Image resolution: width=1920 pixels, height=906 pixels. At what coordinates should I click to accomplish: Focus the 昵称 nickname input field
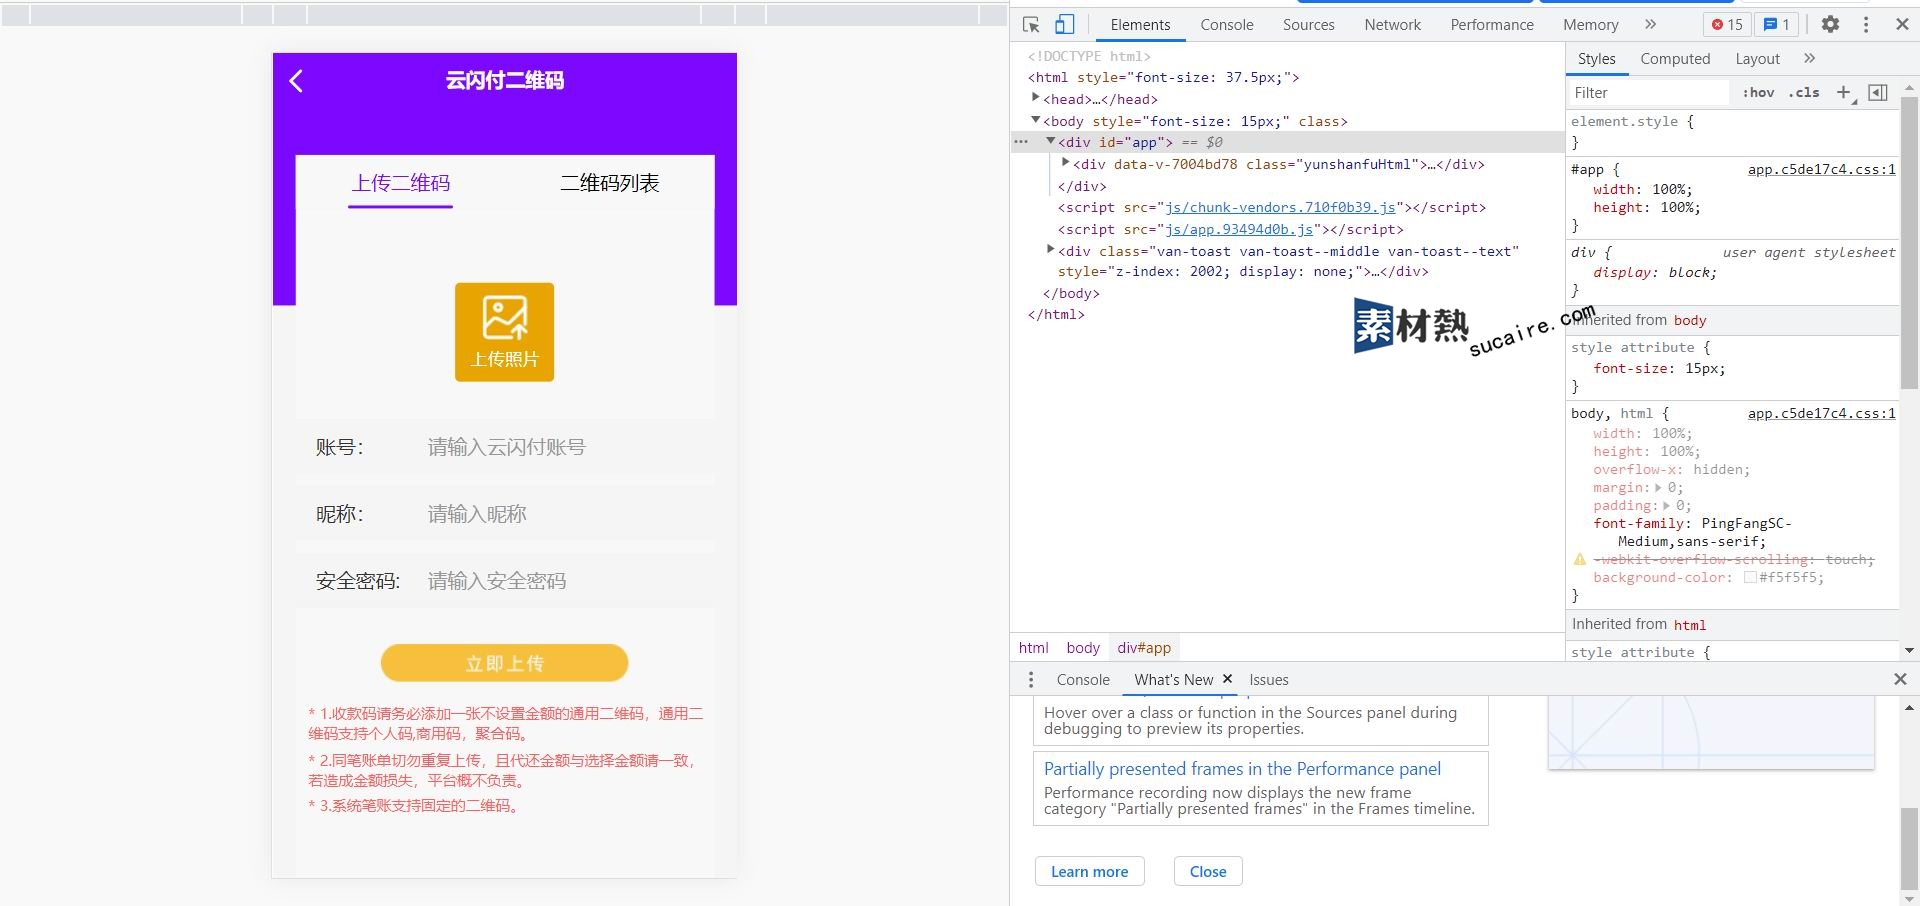tap(565, 514)
